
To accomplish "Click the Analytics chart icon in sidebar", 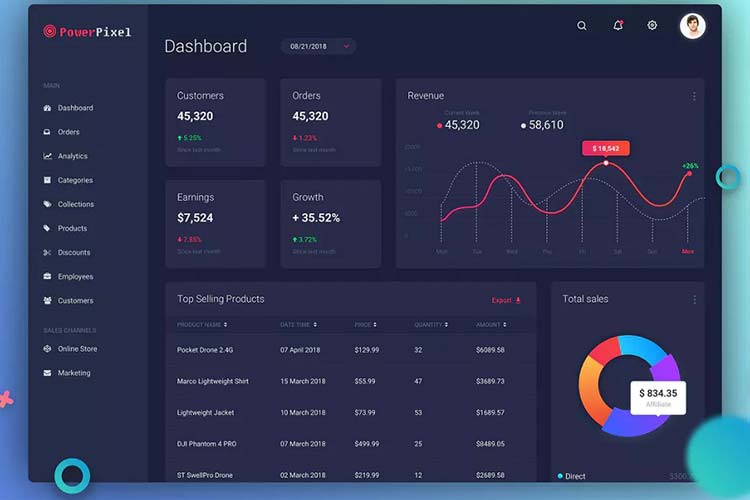I will point(47,156).
